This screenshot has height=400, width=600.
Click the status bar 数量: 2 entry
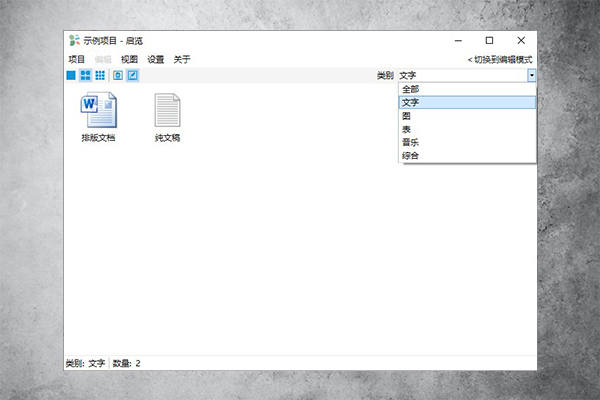coord(126,363)
